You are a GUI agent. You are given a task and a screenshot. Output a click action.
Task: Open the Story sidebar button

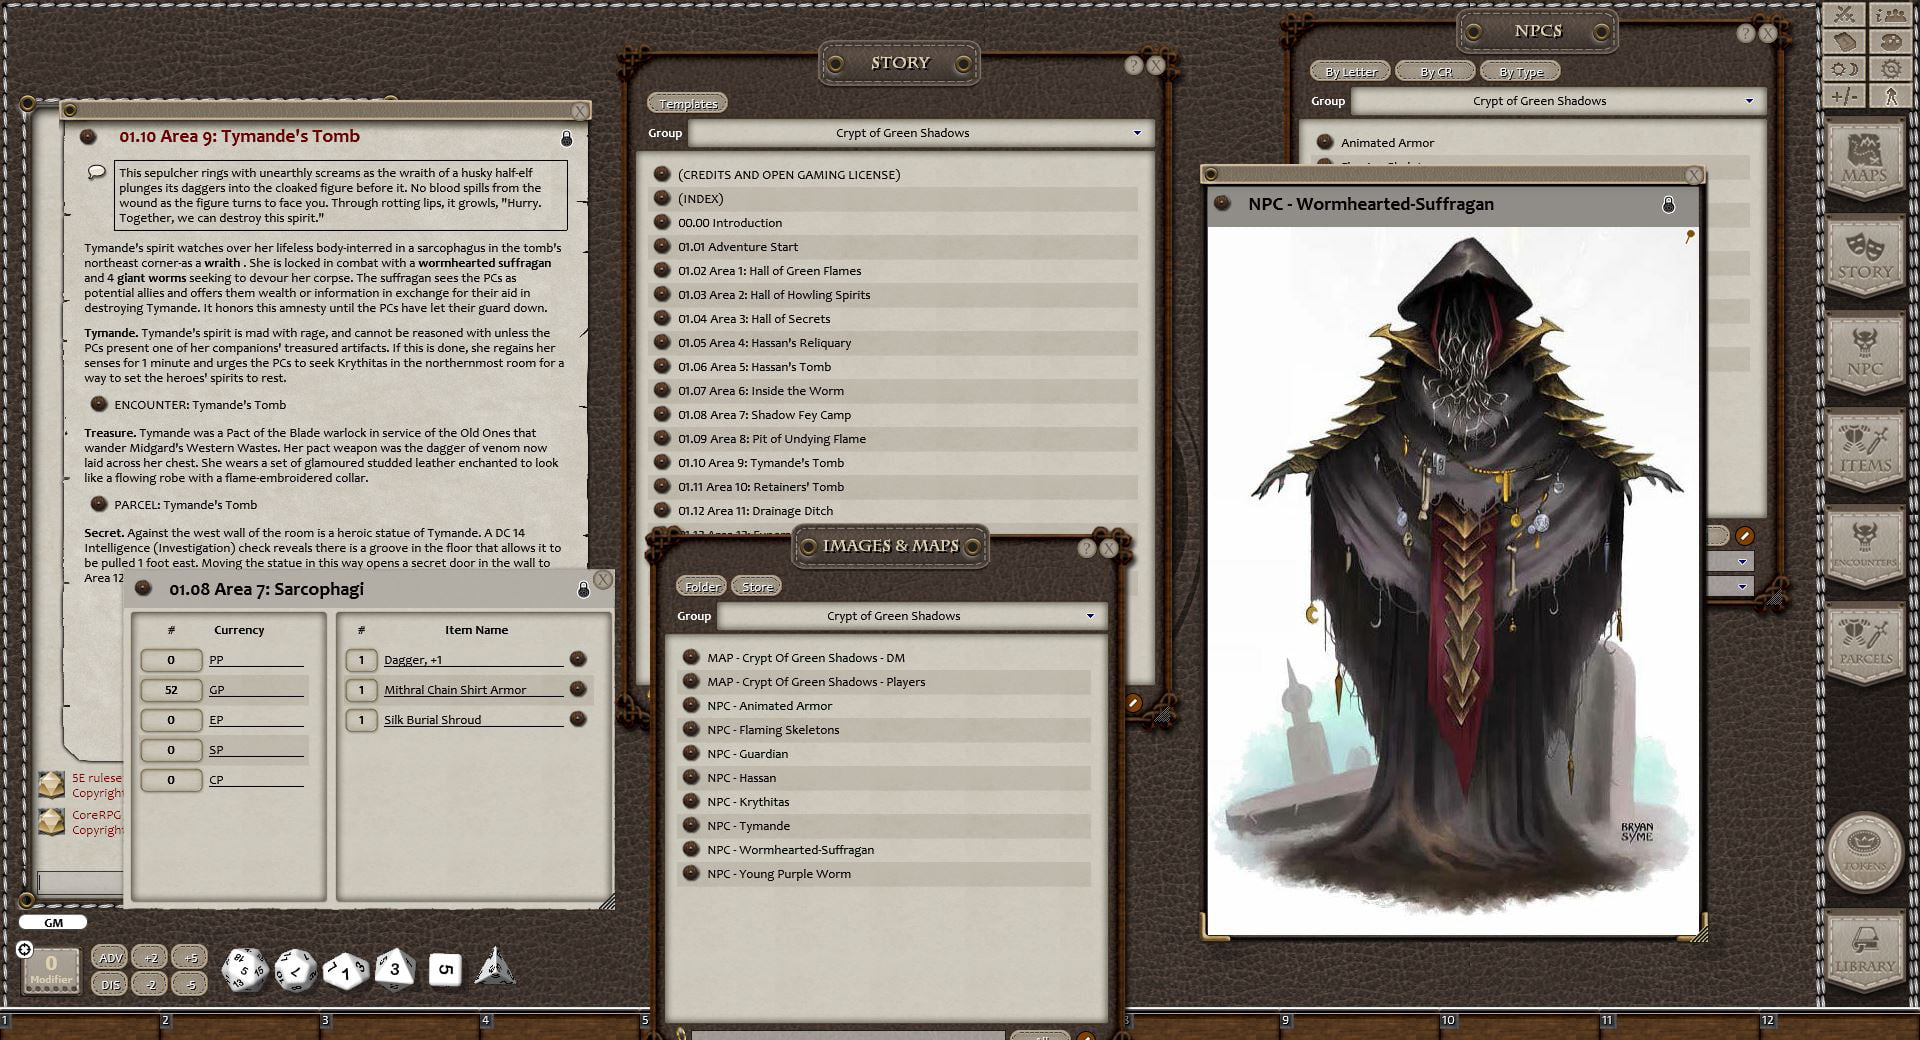(1865, 257)
